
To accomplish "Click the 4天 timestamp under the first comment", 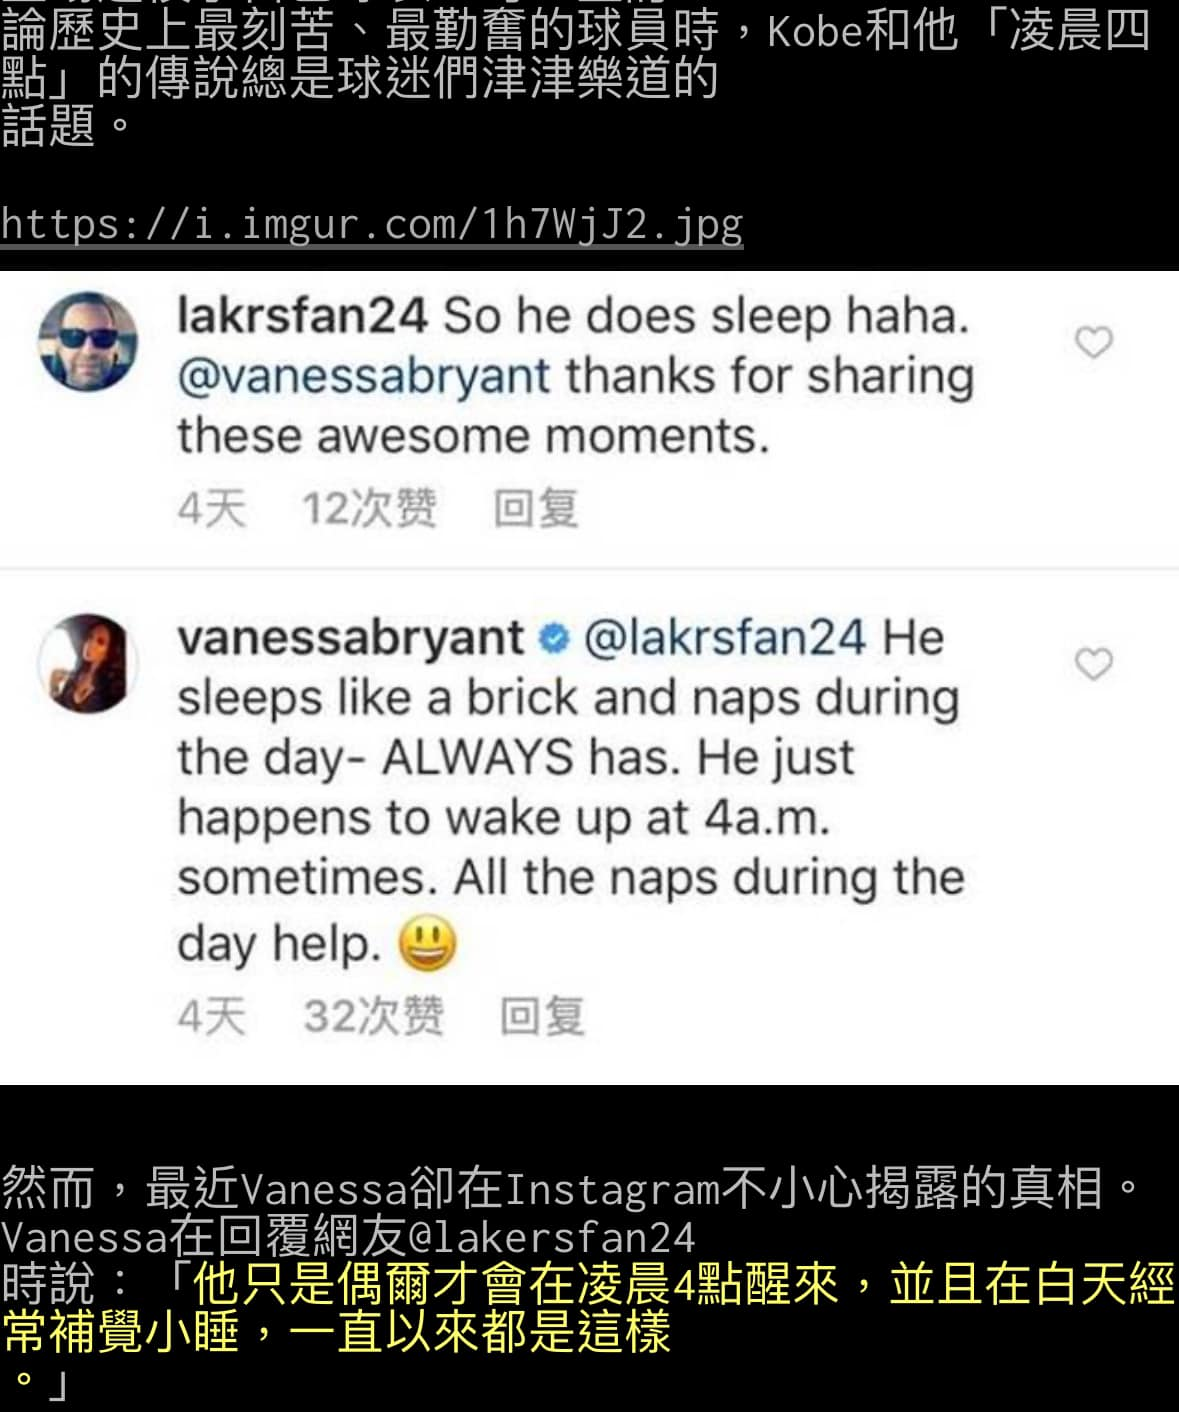I will pos(211,508).
